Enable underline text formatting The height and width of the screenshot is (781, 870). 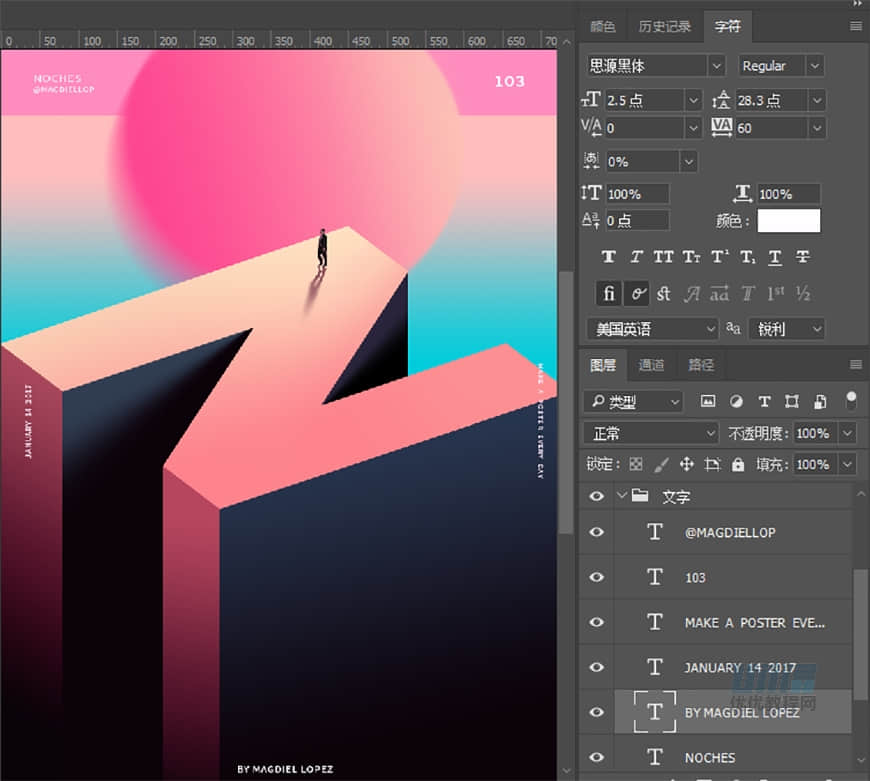point(774,257)
